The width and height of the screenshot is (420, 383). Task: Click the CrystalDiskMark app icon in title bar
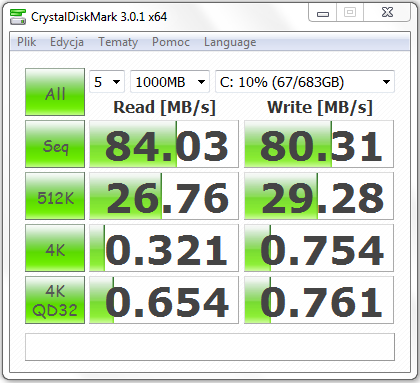(x=18, y=17)
